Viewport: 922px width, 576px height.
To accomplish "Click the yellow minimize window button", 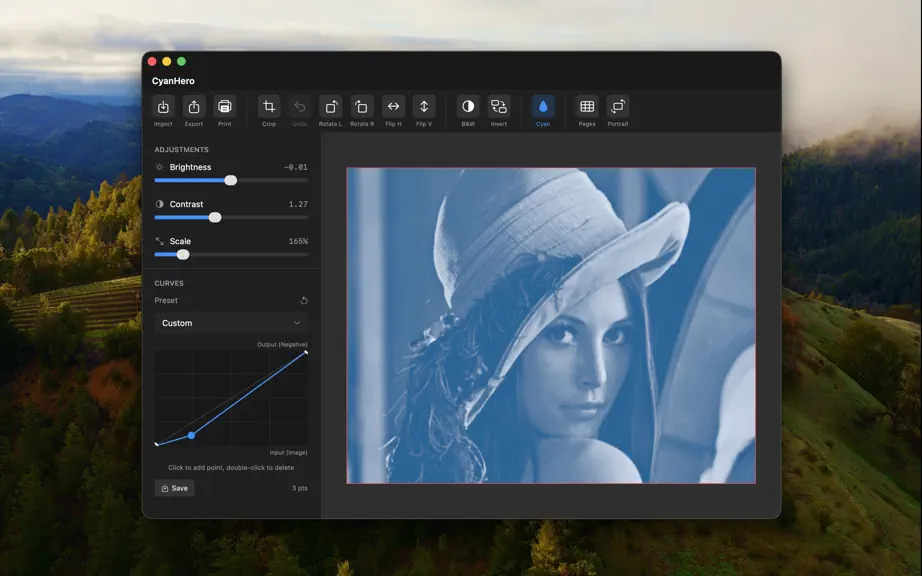I will pyautogui.click(x=166, y=61).
